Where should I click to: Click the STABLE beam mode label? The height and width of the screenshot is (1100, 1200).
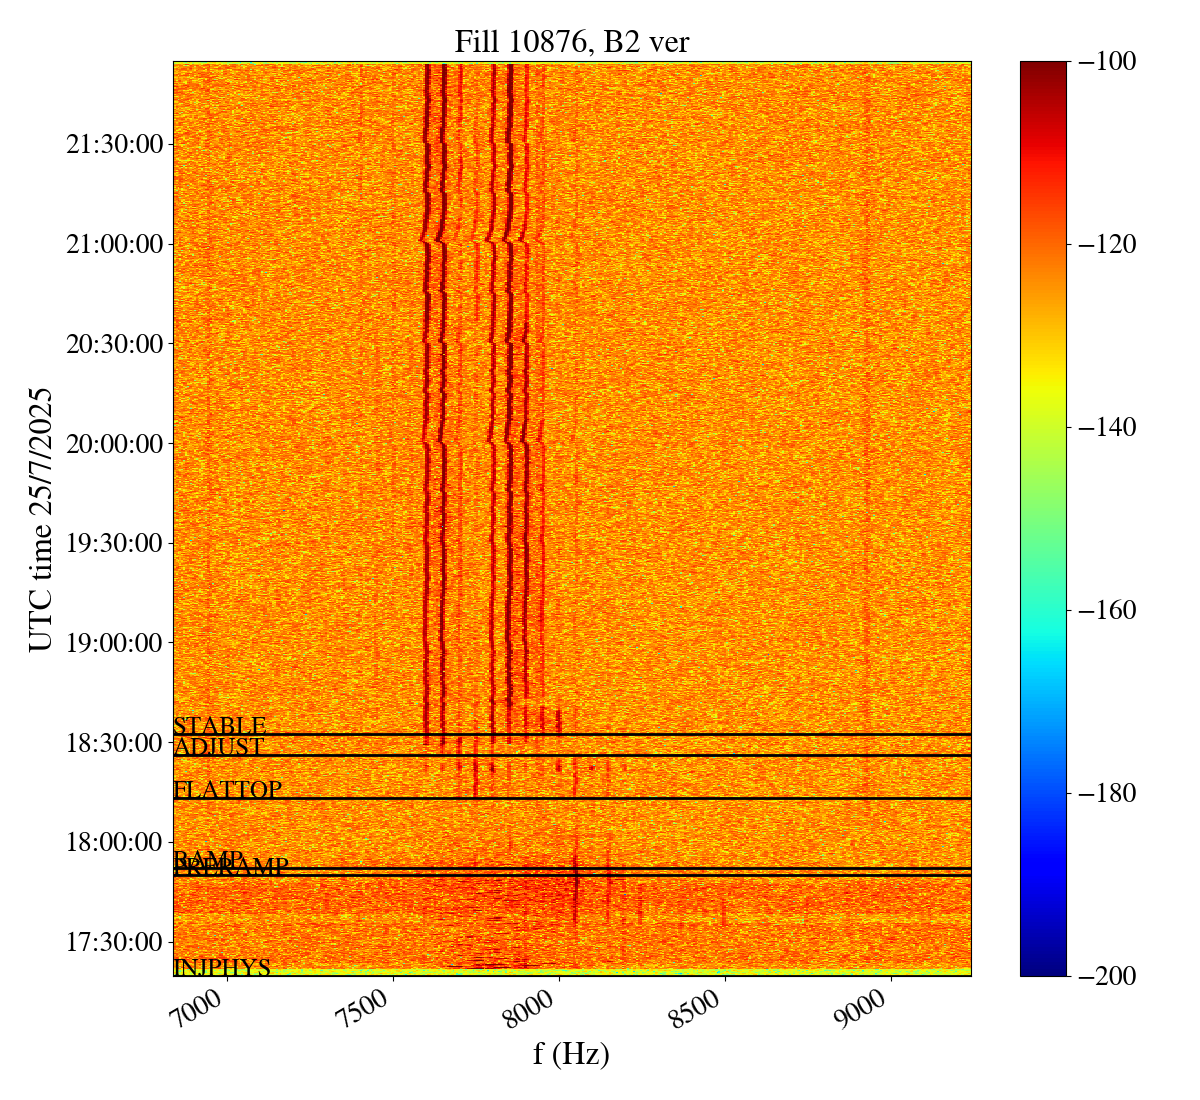(x=220, y=726)
